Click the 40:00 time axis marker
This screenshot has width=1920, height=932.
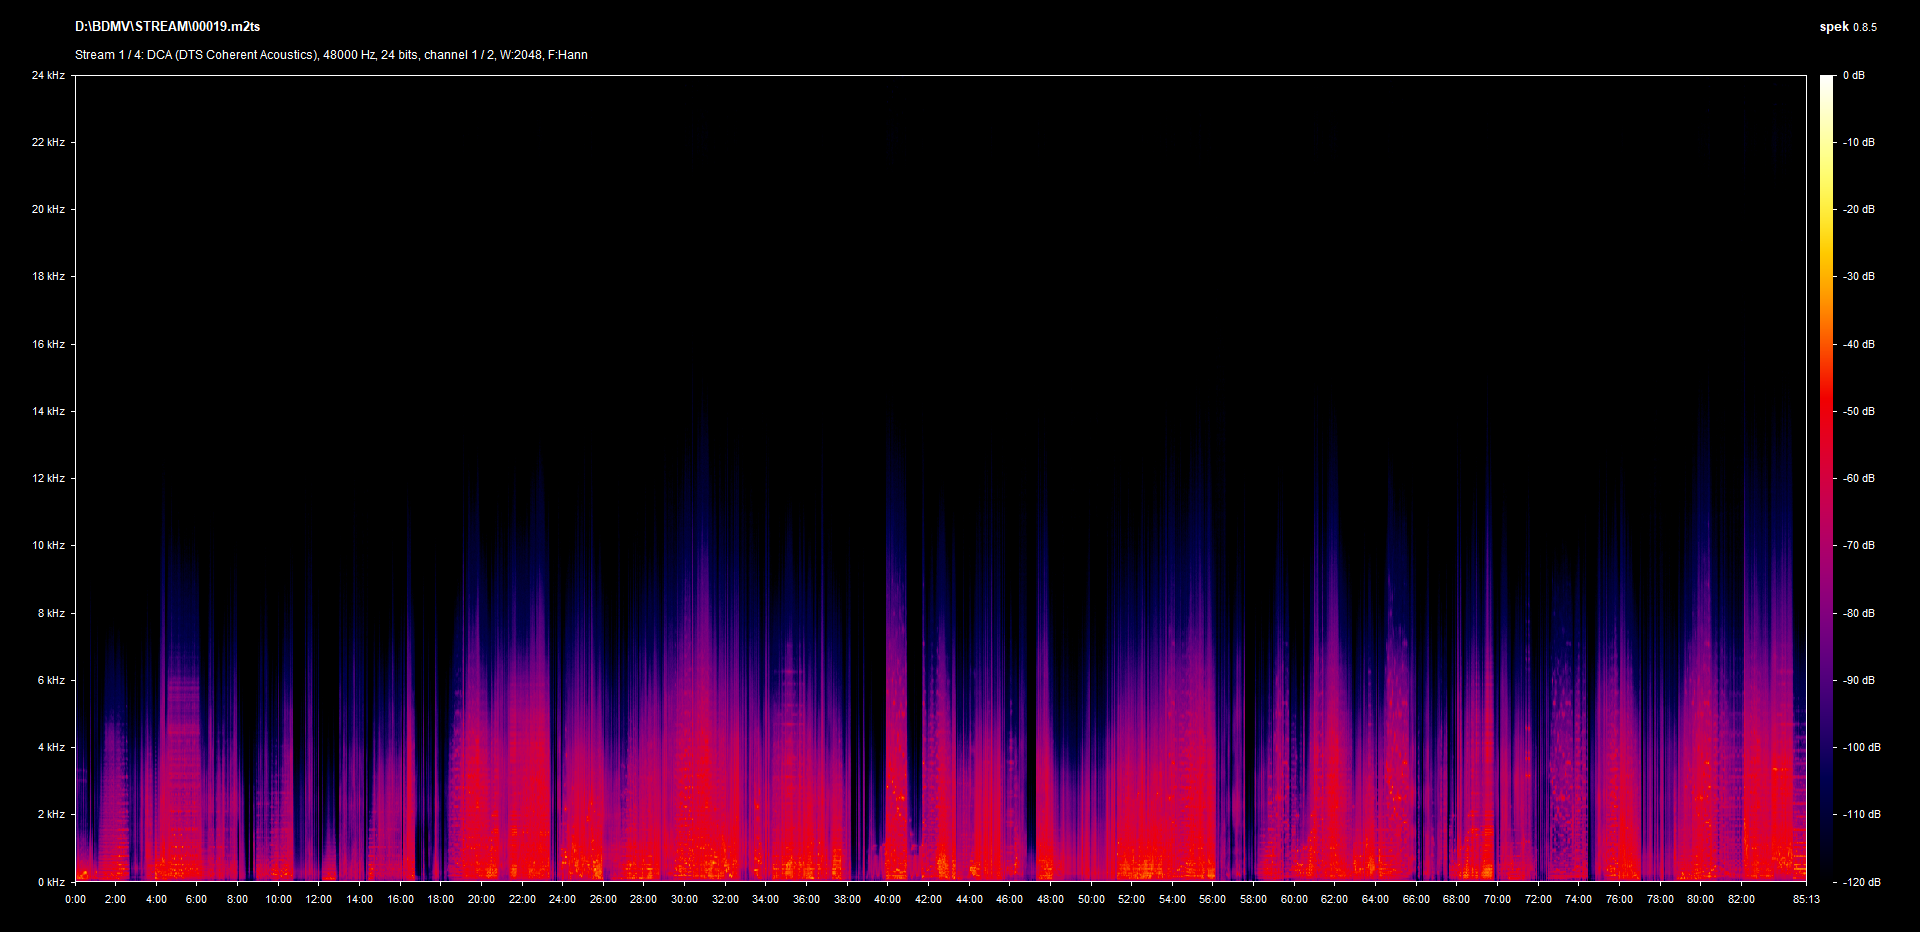887,899
